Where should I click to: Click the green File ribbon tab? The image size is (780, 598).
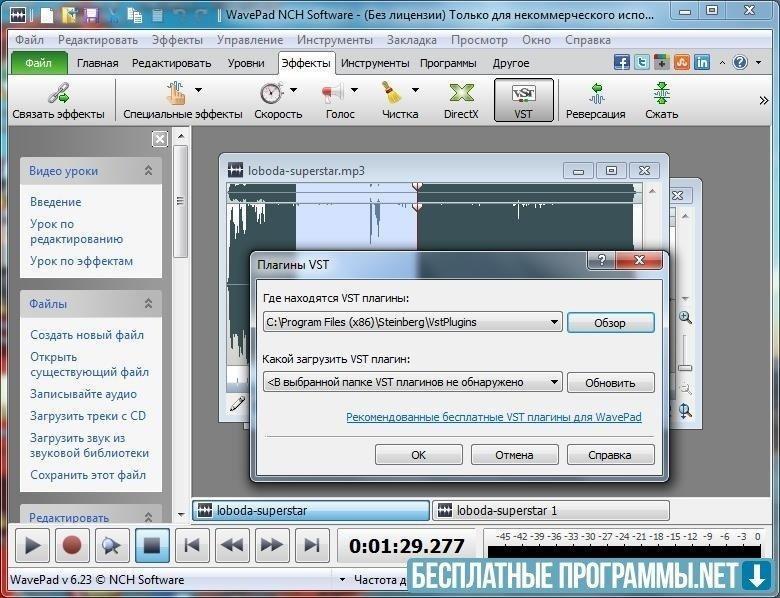coord(39,63)
